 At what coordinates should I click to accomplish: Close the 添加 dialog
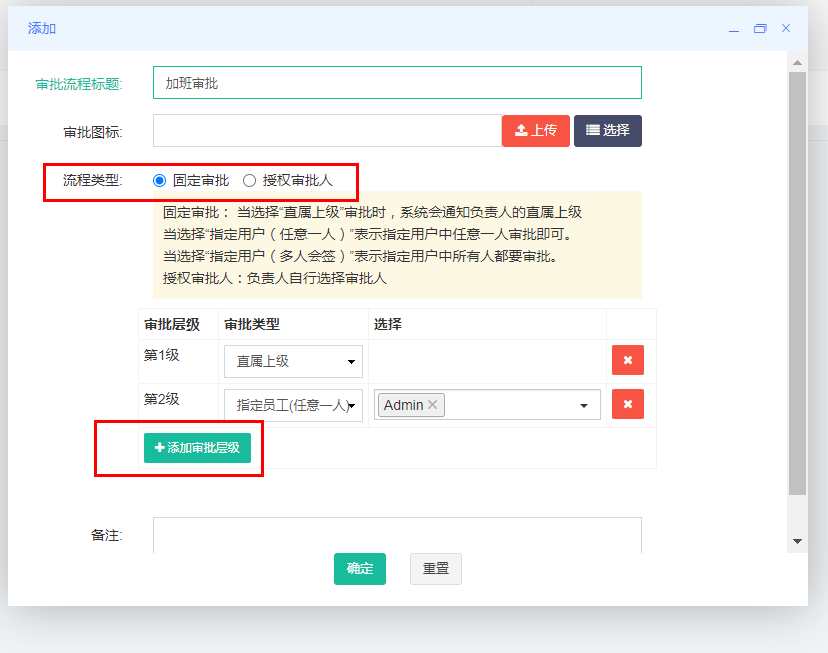(786, 28)
